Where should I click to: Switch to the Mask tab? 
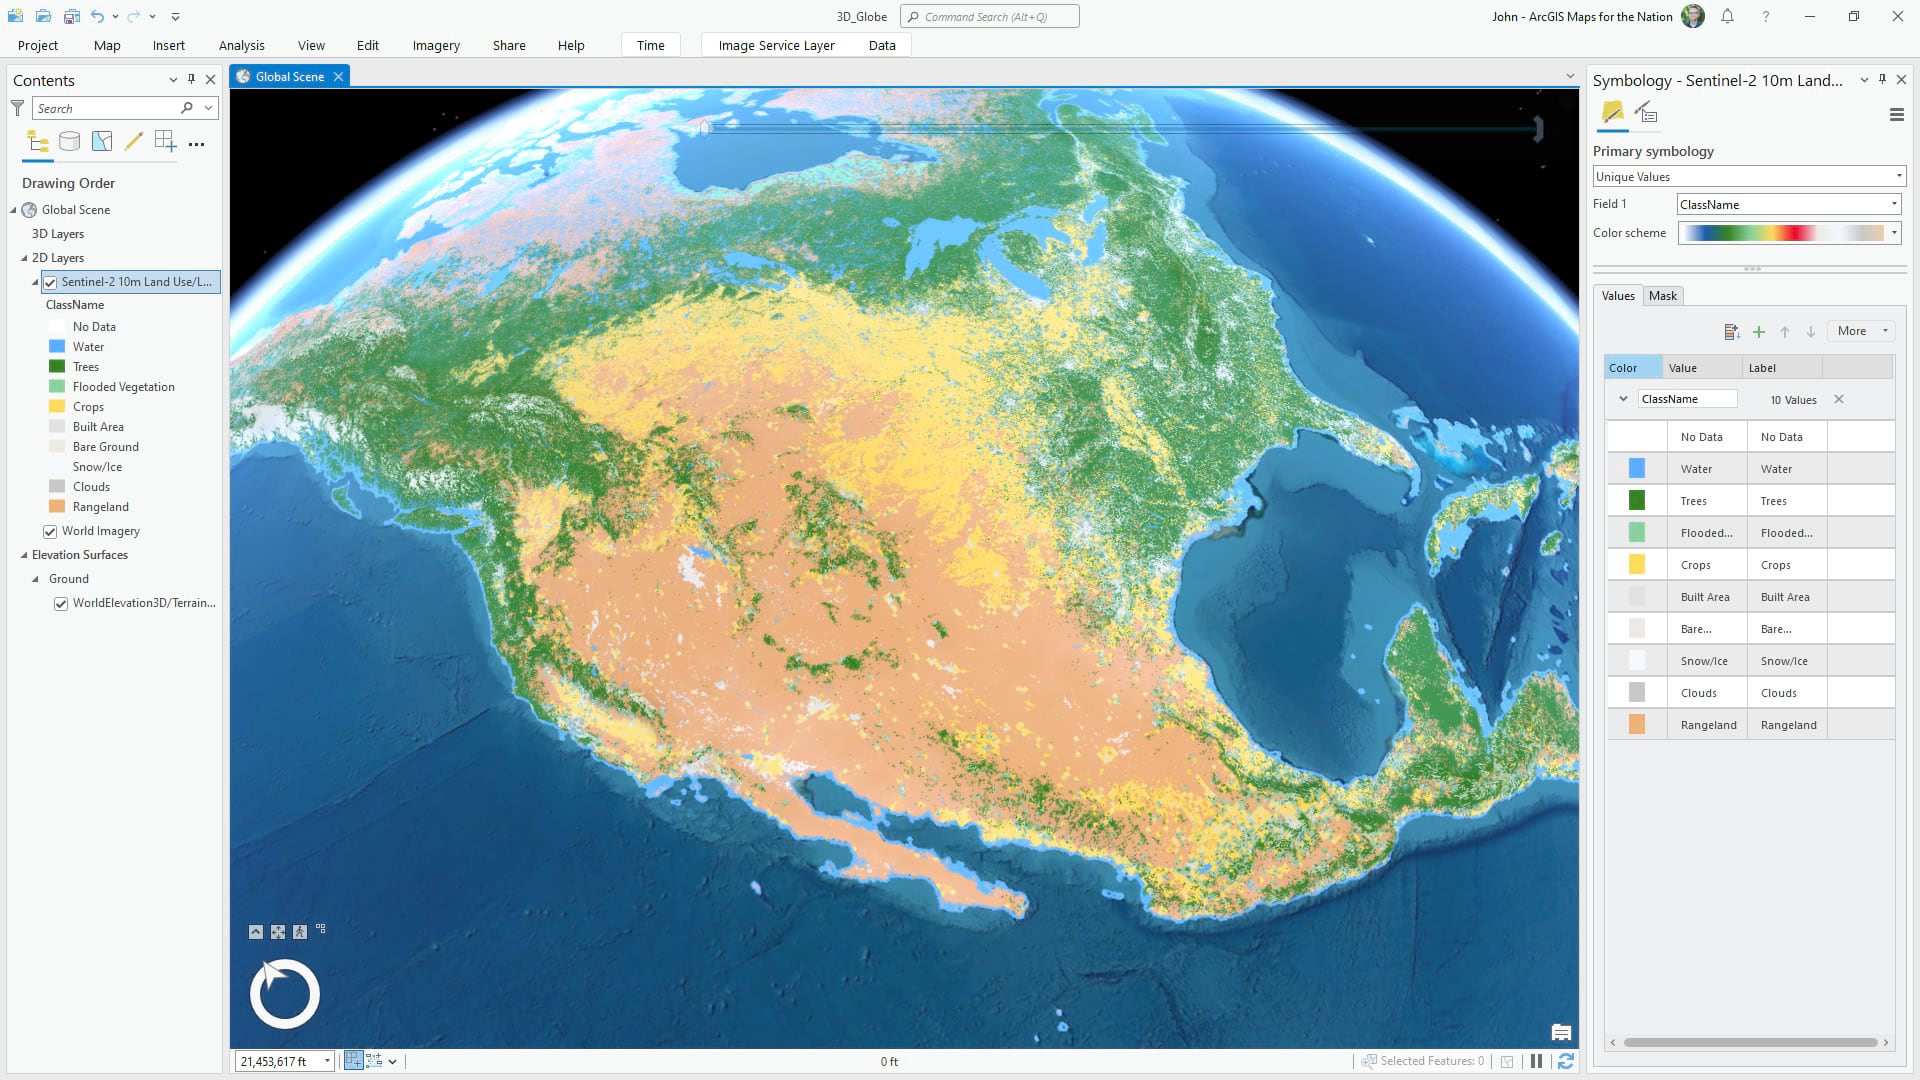tap(1662, 296)
